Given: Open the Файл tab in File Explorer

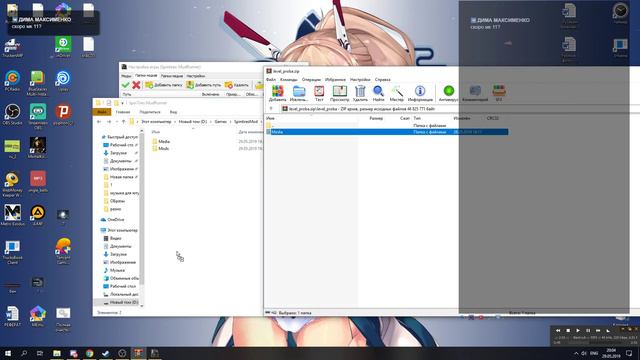Looking at the screenshot, I should 102,112.
